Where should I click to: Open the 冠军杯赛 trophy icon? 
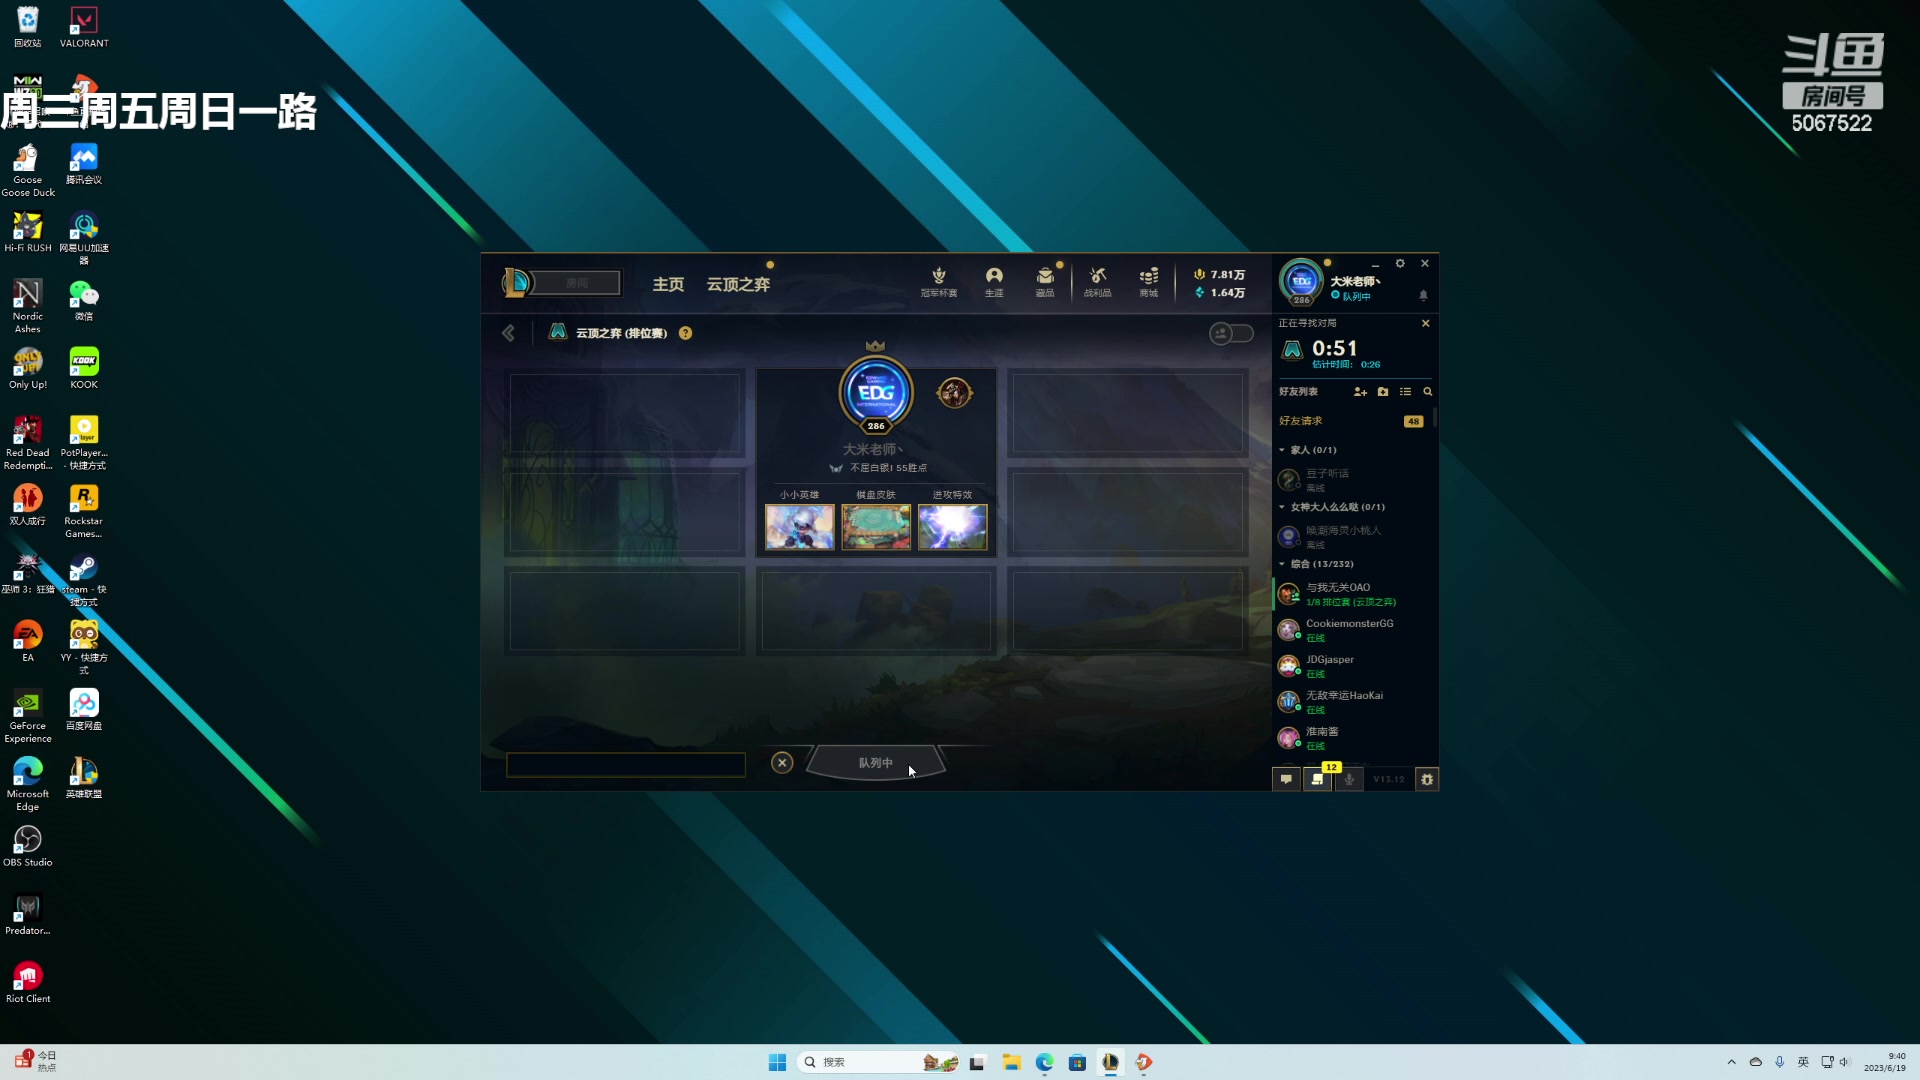(938, 282)
